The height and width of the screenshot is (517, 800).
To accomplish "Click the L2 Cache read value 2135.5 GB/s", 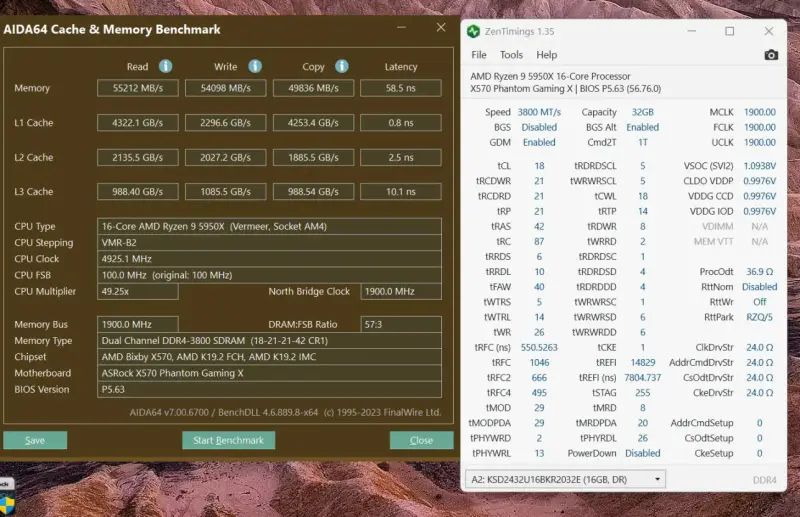I will [138, 157].
